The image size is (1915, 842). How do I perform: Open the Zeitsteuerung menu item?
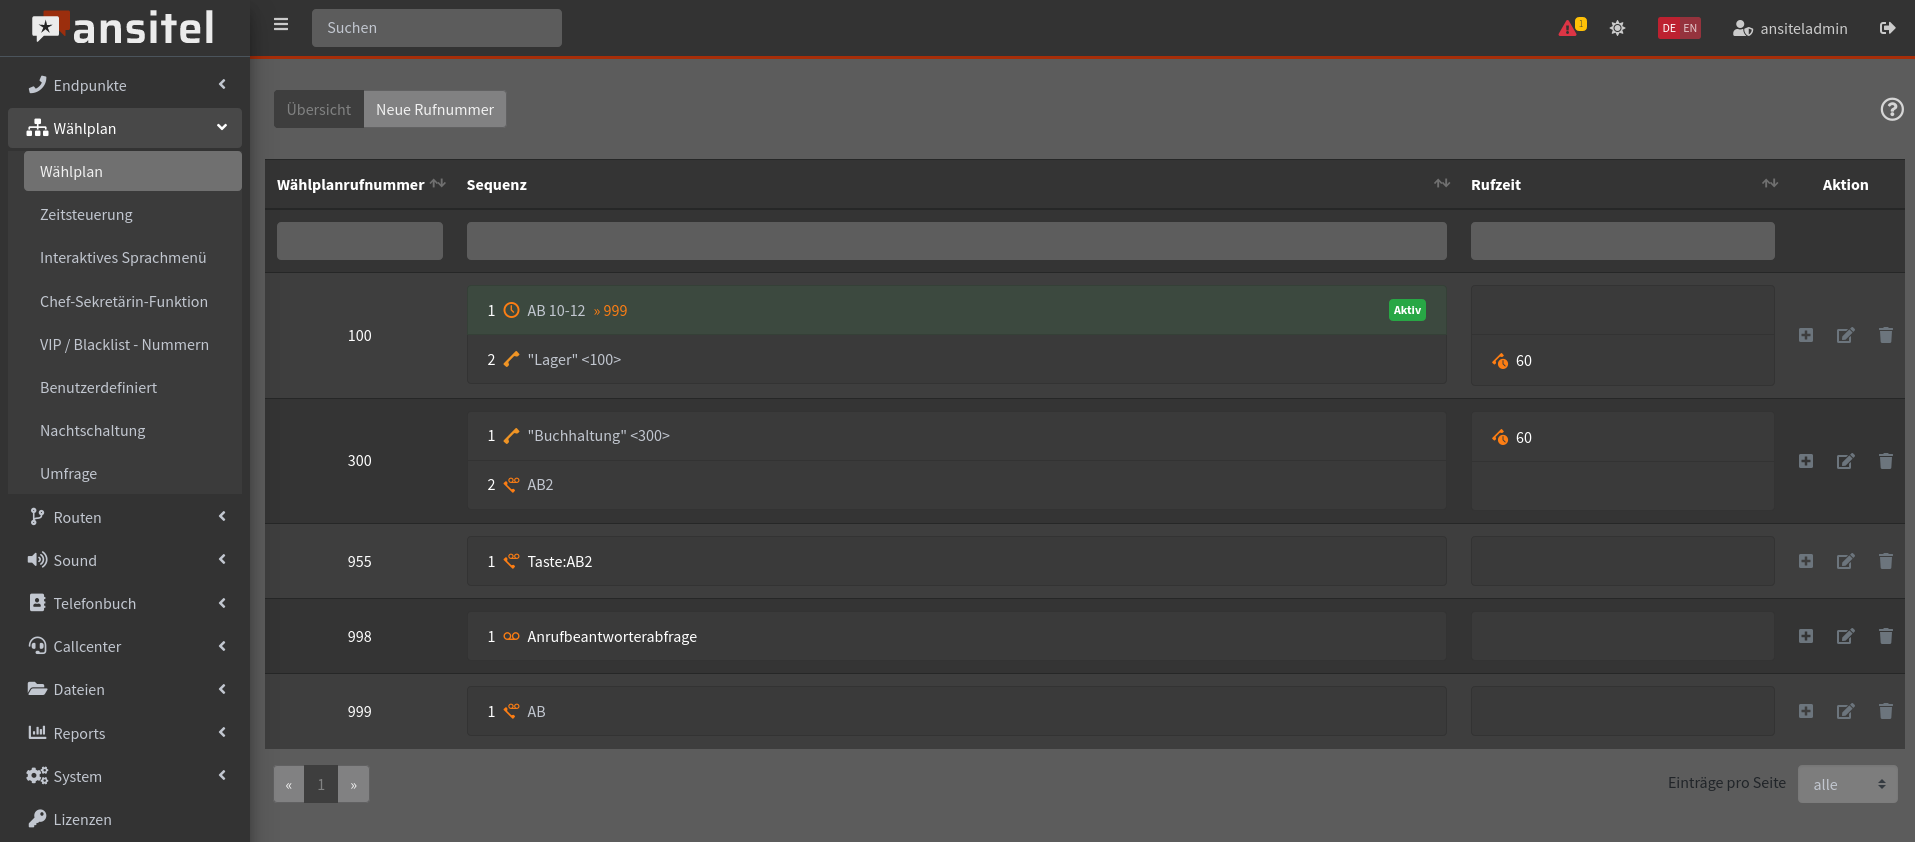(86, 215)
